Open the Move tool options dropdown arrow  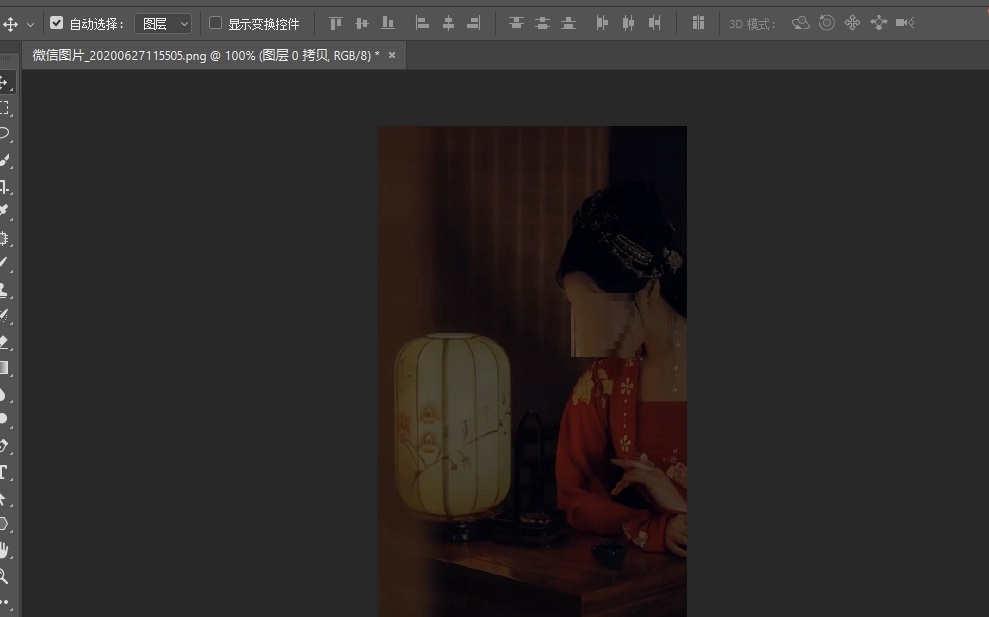(30, 22)
